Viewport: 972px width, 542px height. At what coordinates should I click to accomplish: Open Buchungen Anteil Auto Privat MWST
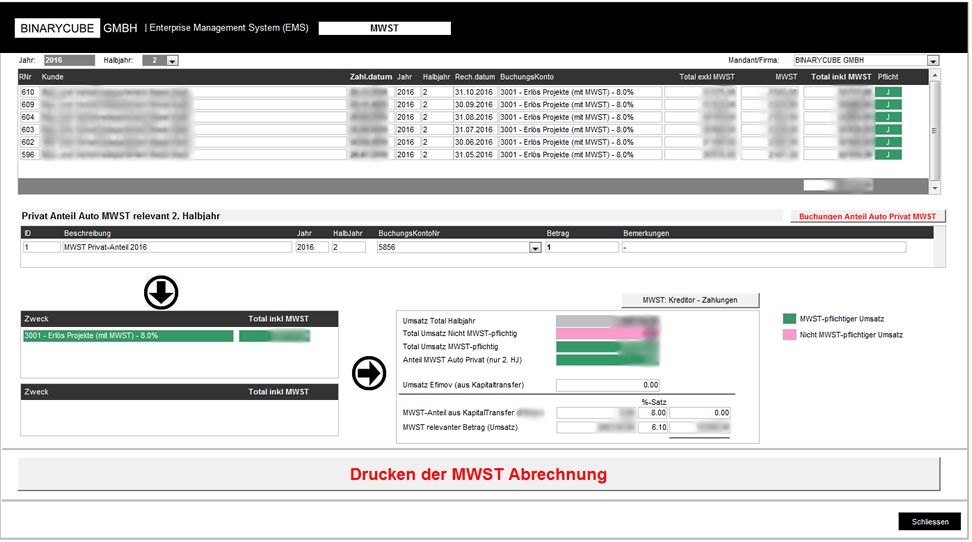(867, 216)
